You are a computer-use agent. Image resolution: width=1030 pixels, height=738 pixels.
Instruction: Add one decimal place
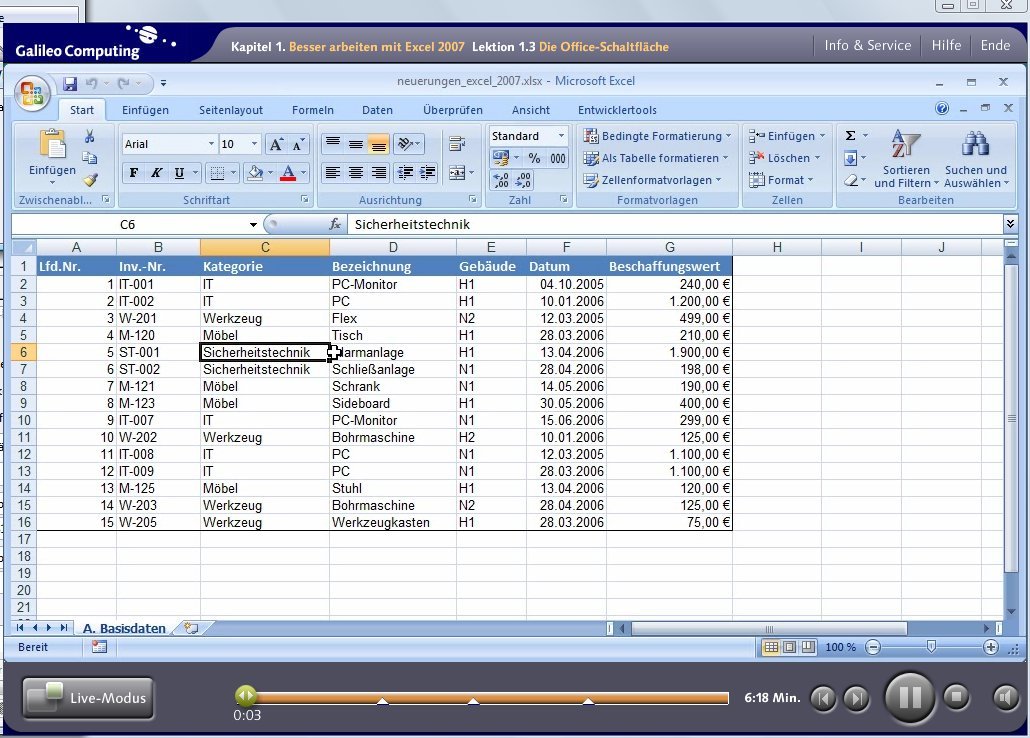(501, 180)
